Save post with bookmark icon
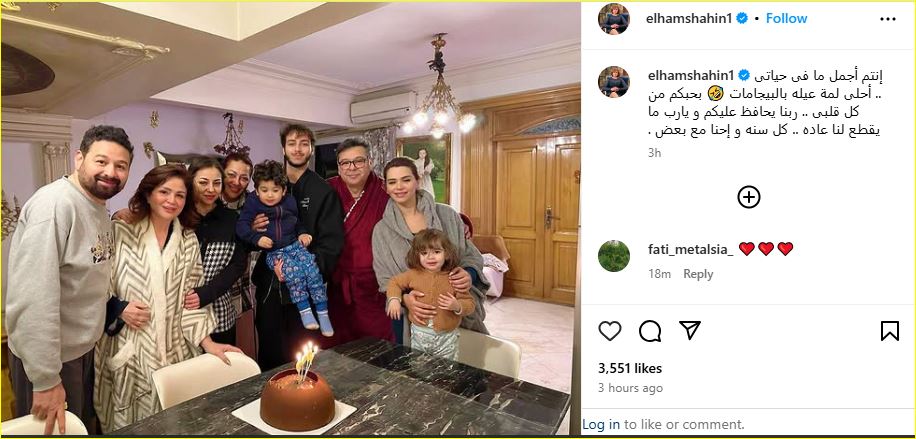 coord(890,331)
